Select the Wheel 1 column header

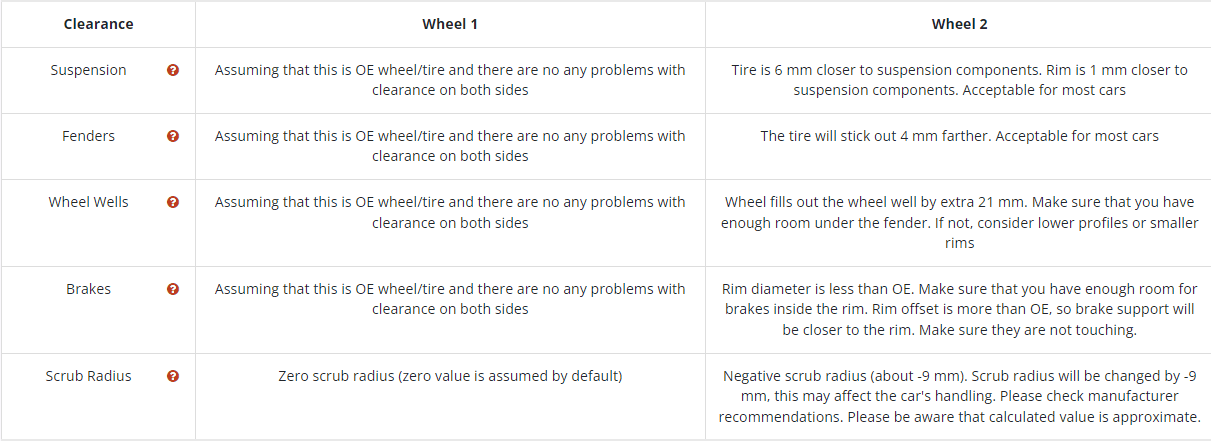[x=450, y=24]
